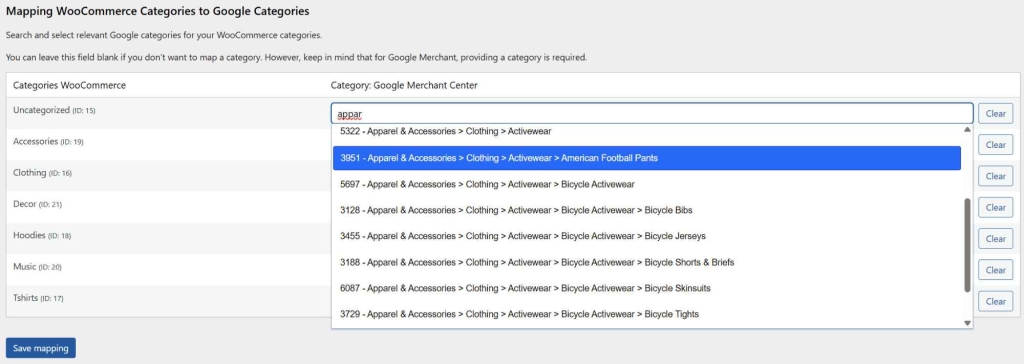Click the Google category search field containing 'appar'

coord(652,113)
